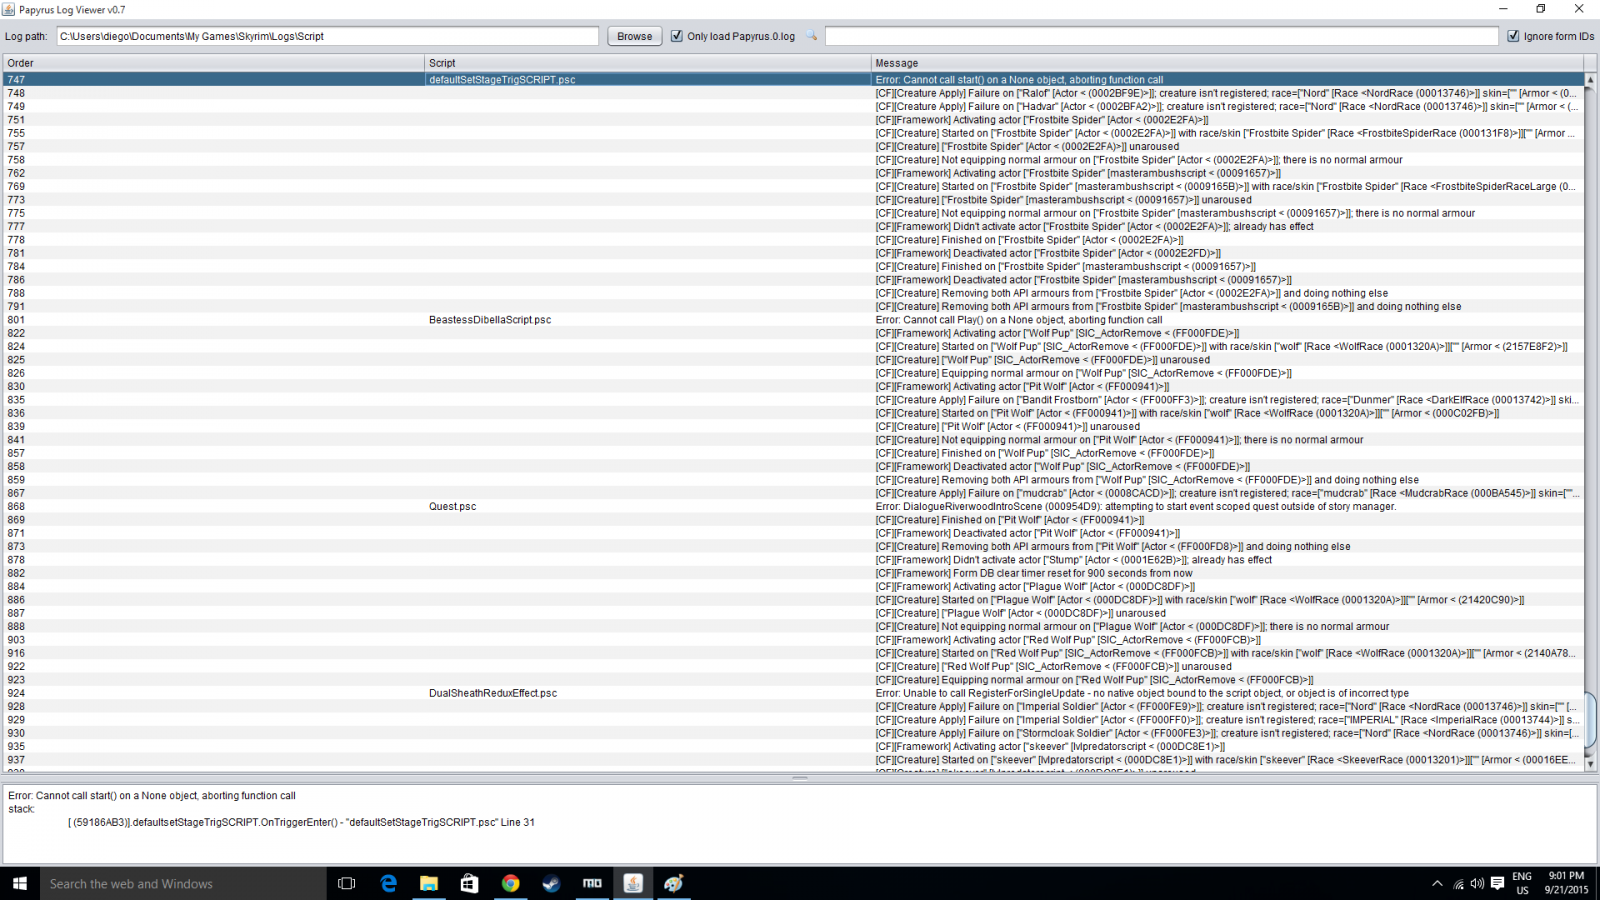
Task: Click the Log path text field
Action: tap(327, 36)
